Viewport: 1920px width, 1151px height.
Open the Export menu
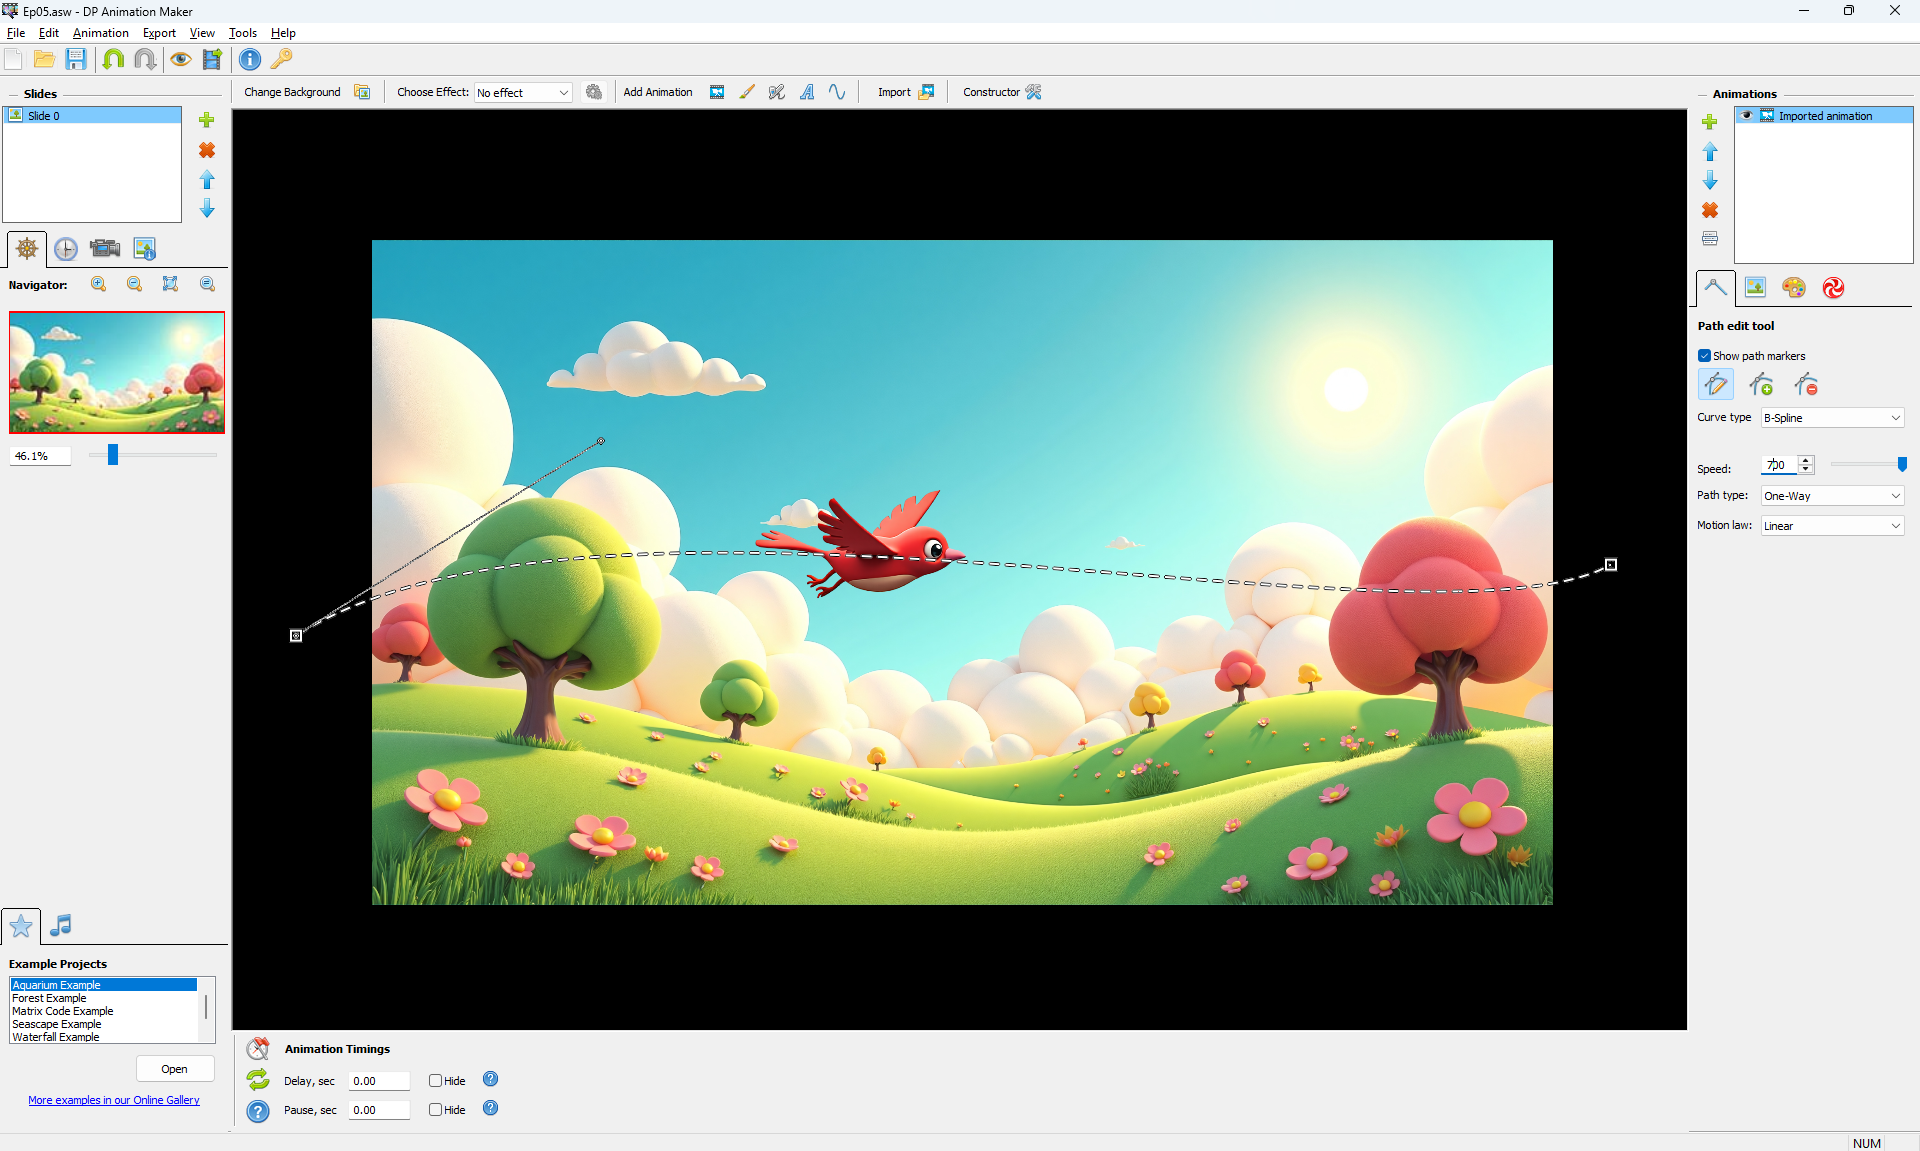pos(159,33)
